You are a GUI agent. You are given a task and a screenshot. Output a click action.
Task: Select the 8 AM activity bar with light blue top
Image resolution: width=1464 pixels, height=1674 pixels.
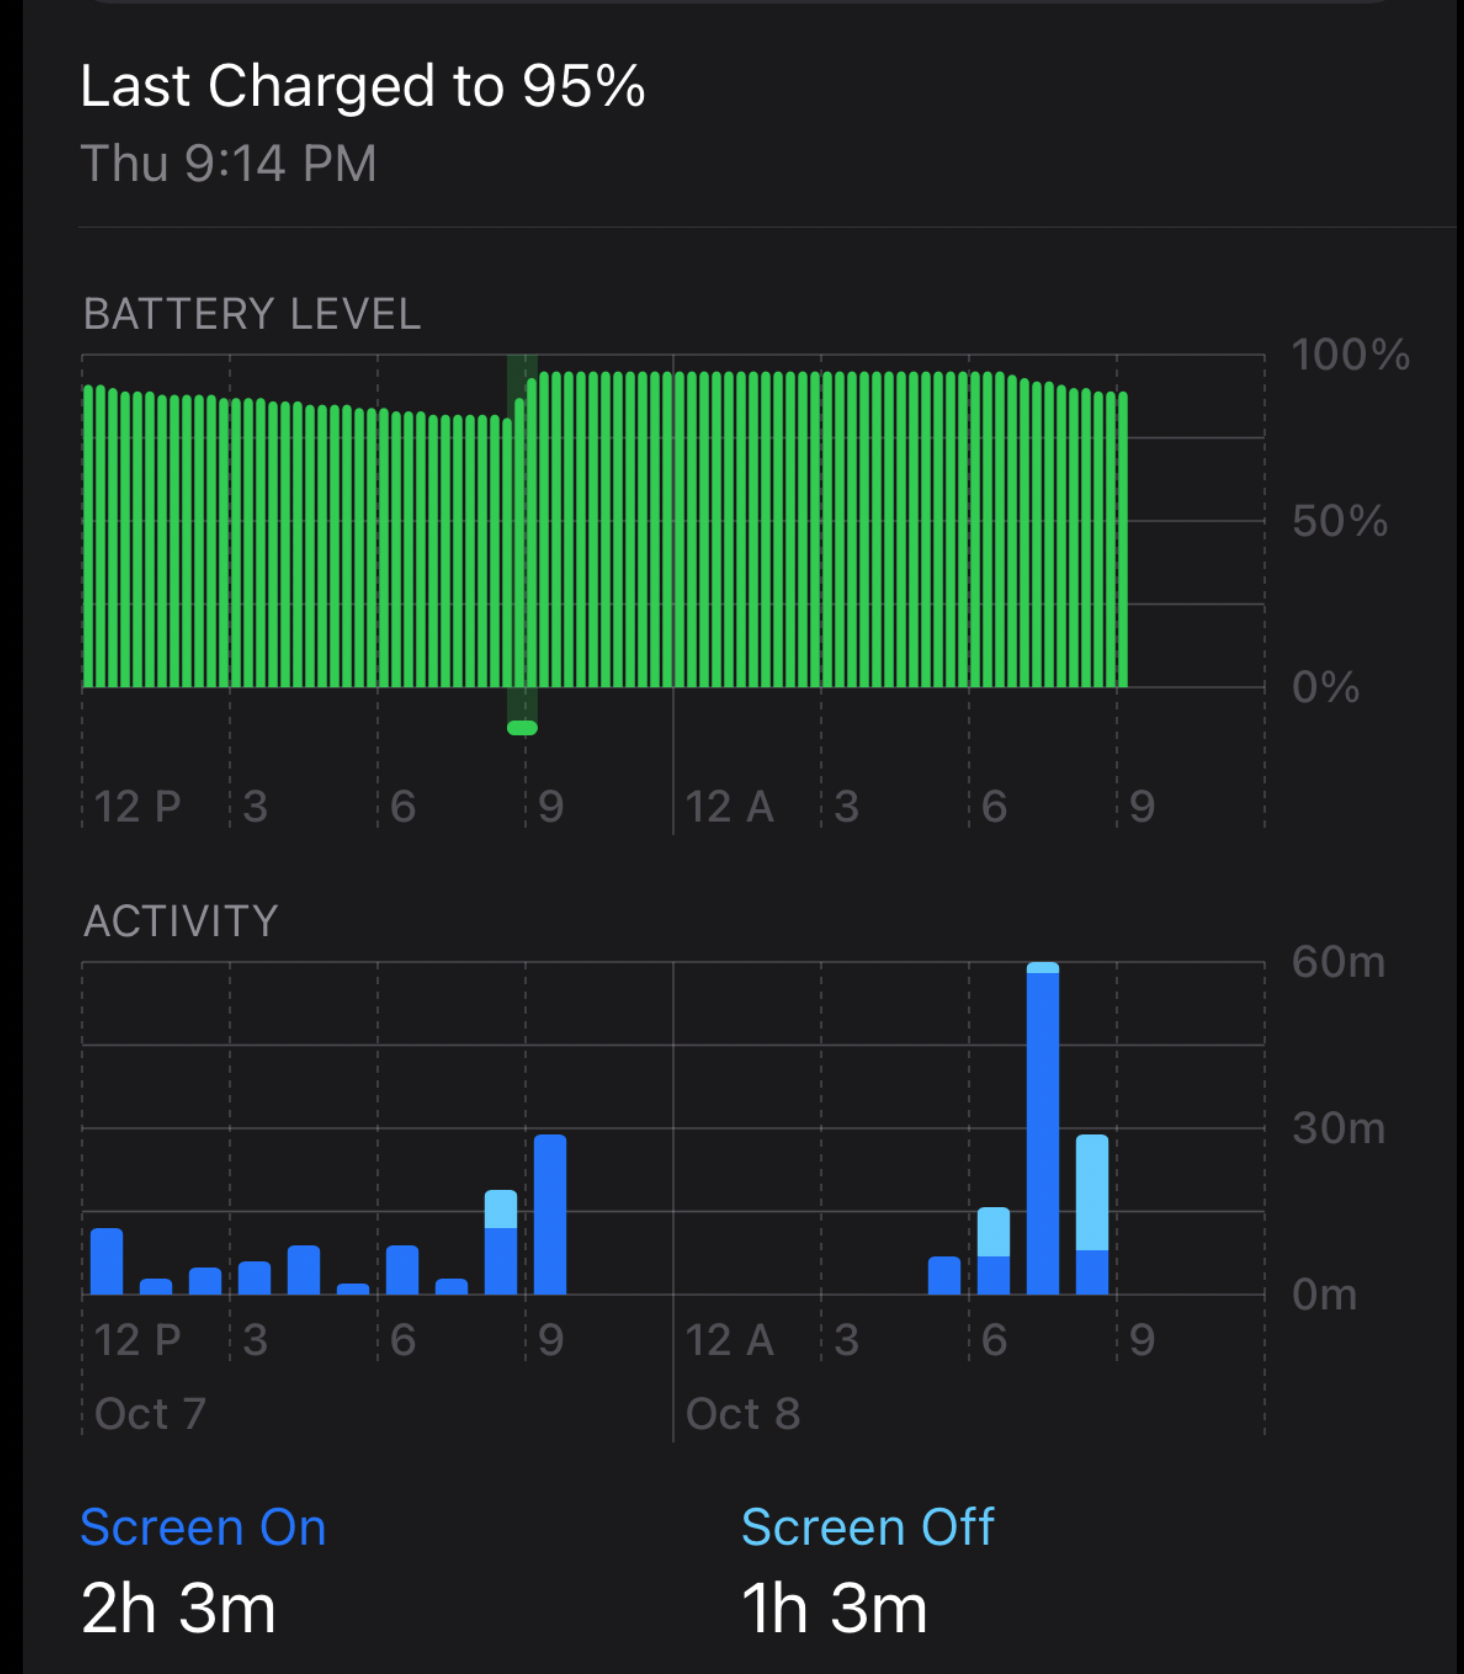1092,1214
